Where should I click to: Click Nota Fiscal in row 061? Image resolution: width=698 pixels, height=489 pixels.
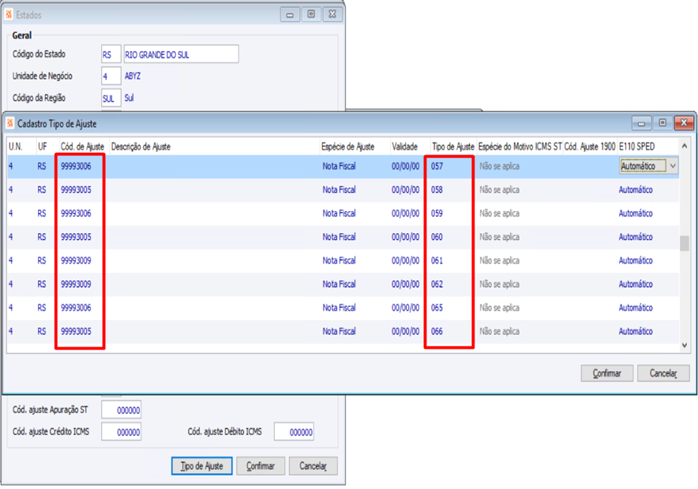(339, 261)
